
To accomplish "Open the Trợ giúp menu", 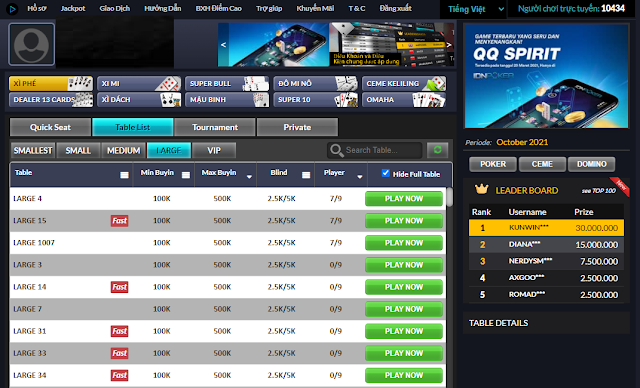I will coord(269,8).
